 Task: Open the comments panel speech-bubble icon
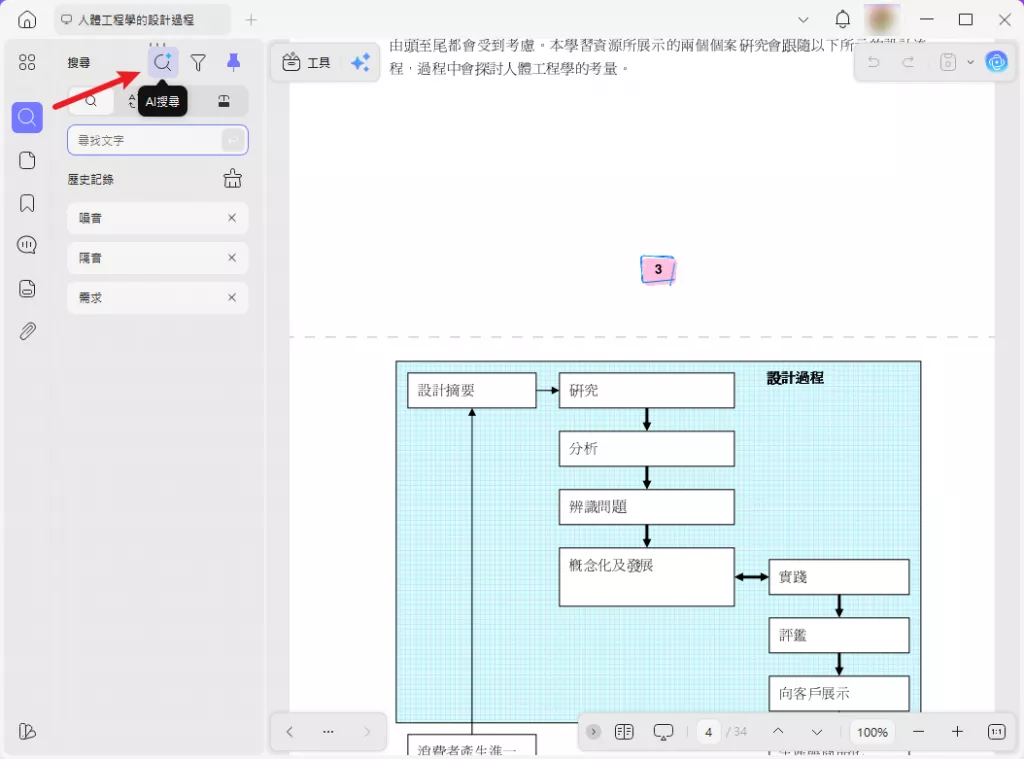(x=27, y=244)
